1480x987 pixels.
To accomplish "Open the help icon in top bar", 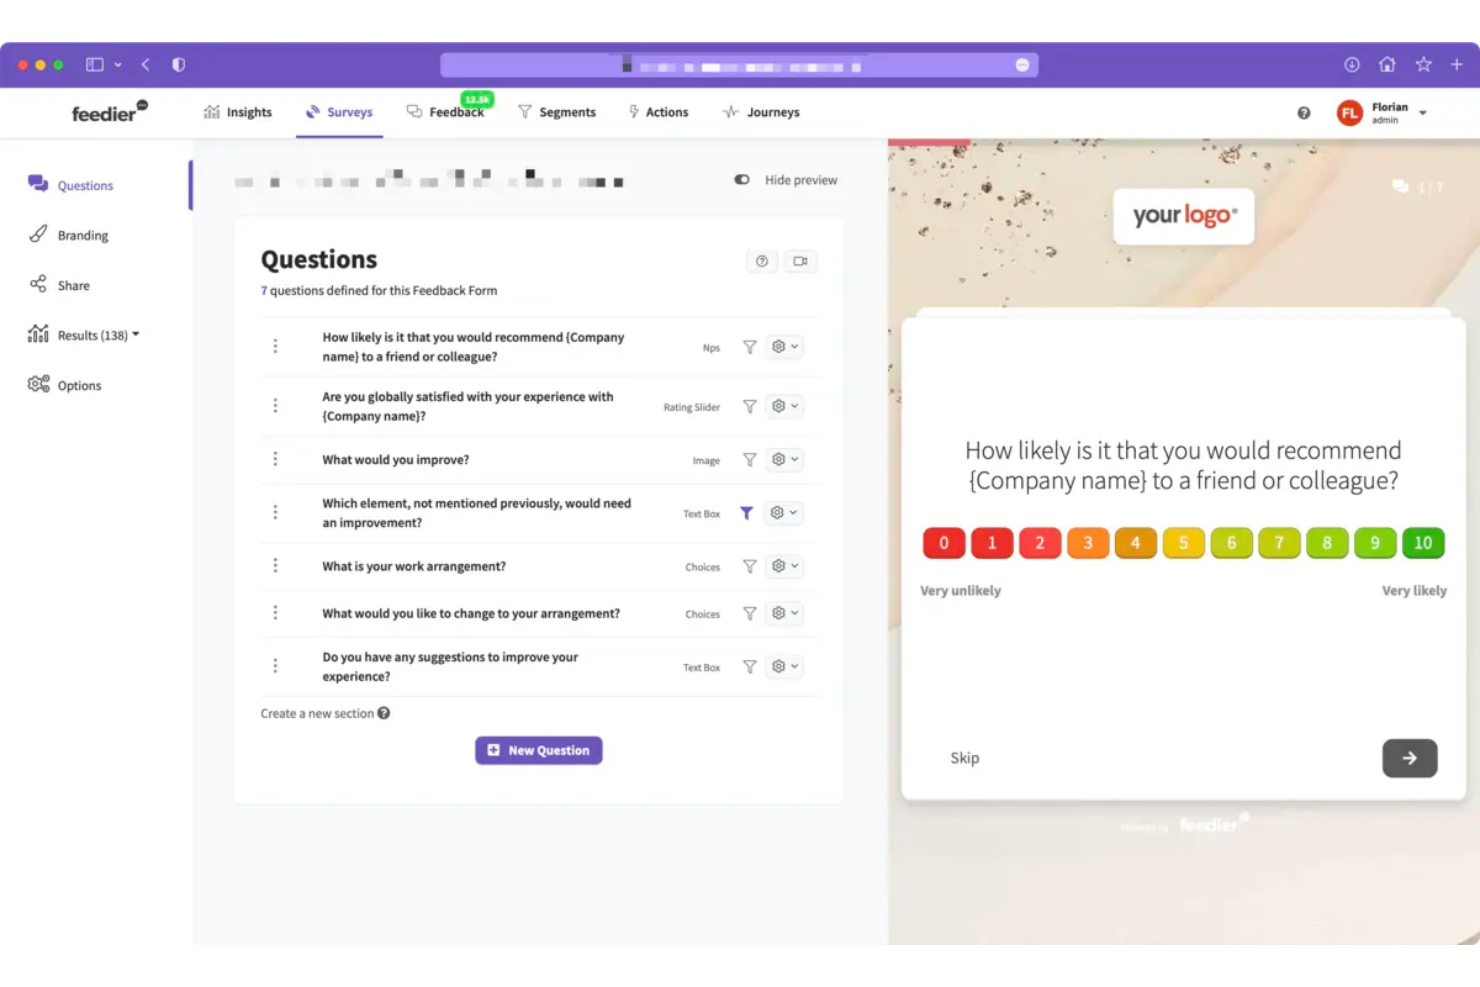I will [1303, 113].
